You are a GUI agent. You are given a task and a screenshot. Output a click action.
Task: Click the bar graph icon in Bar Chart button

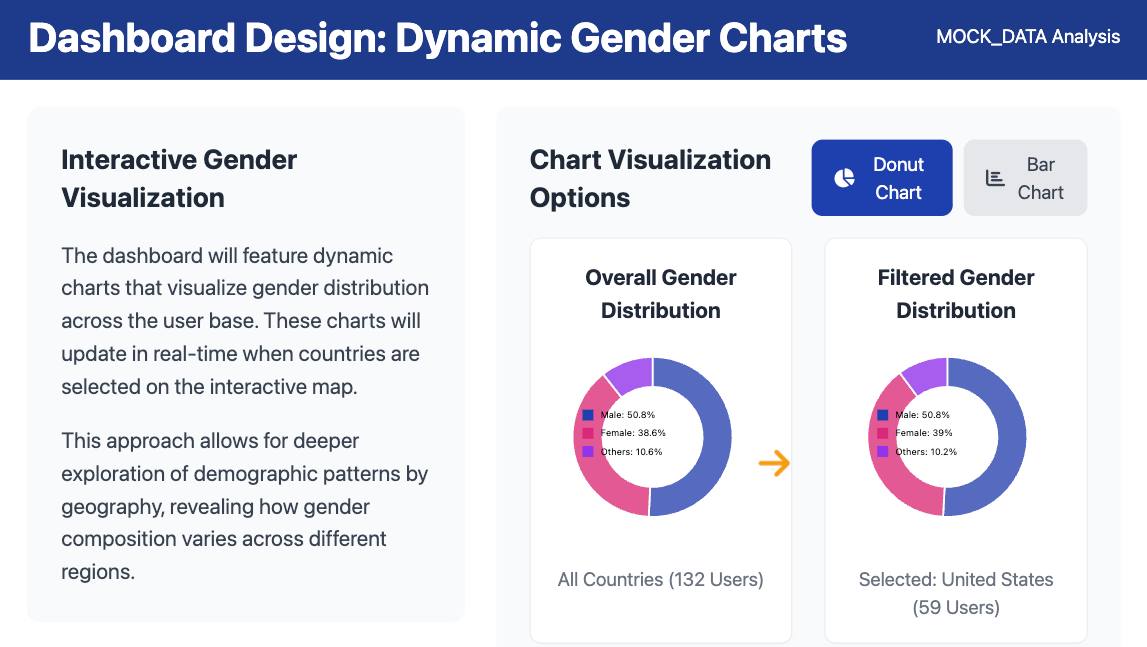pyautogui.click(x=995, y=178)
